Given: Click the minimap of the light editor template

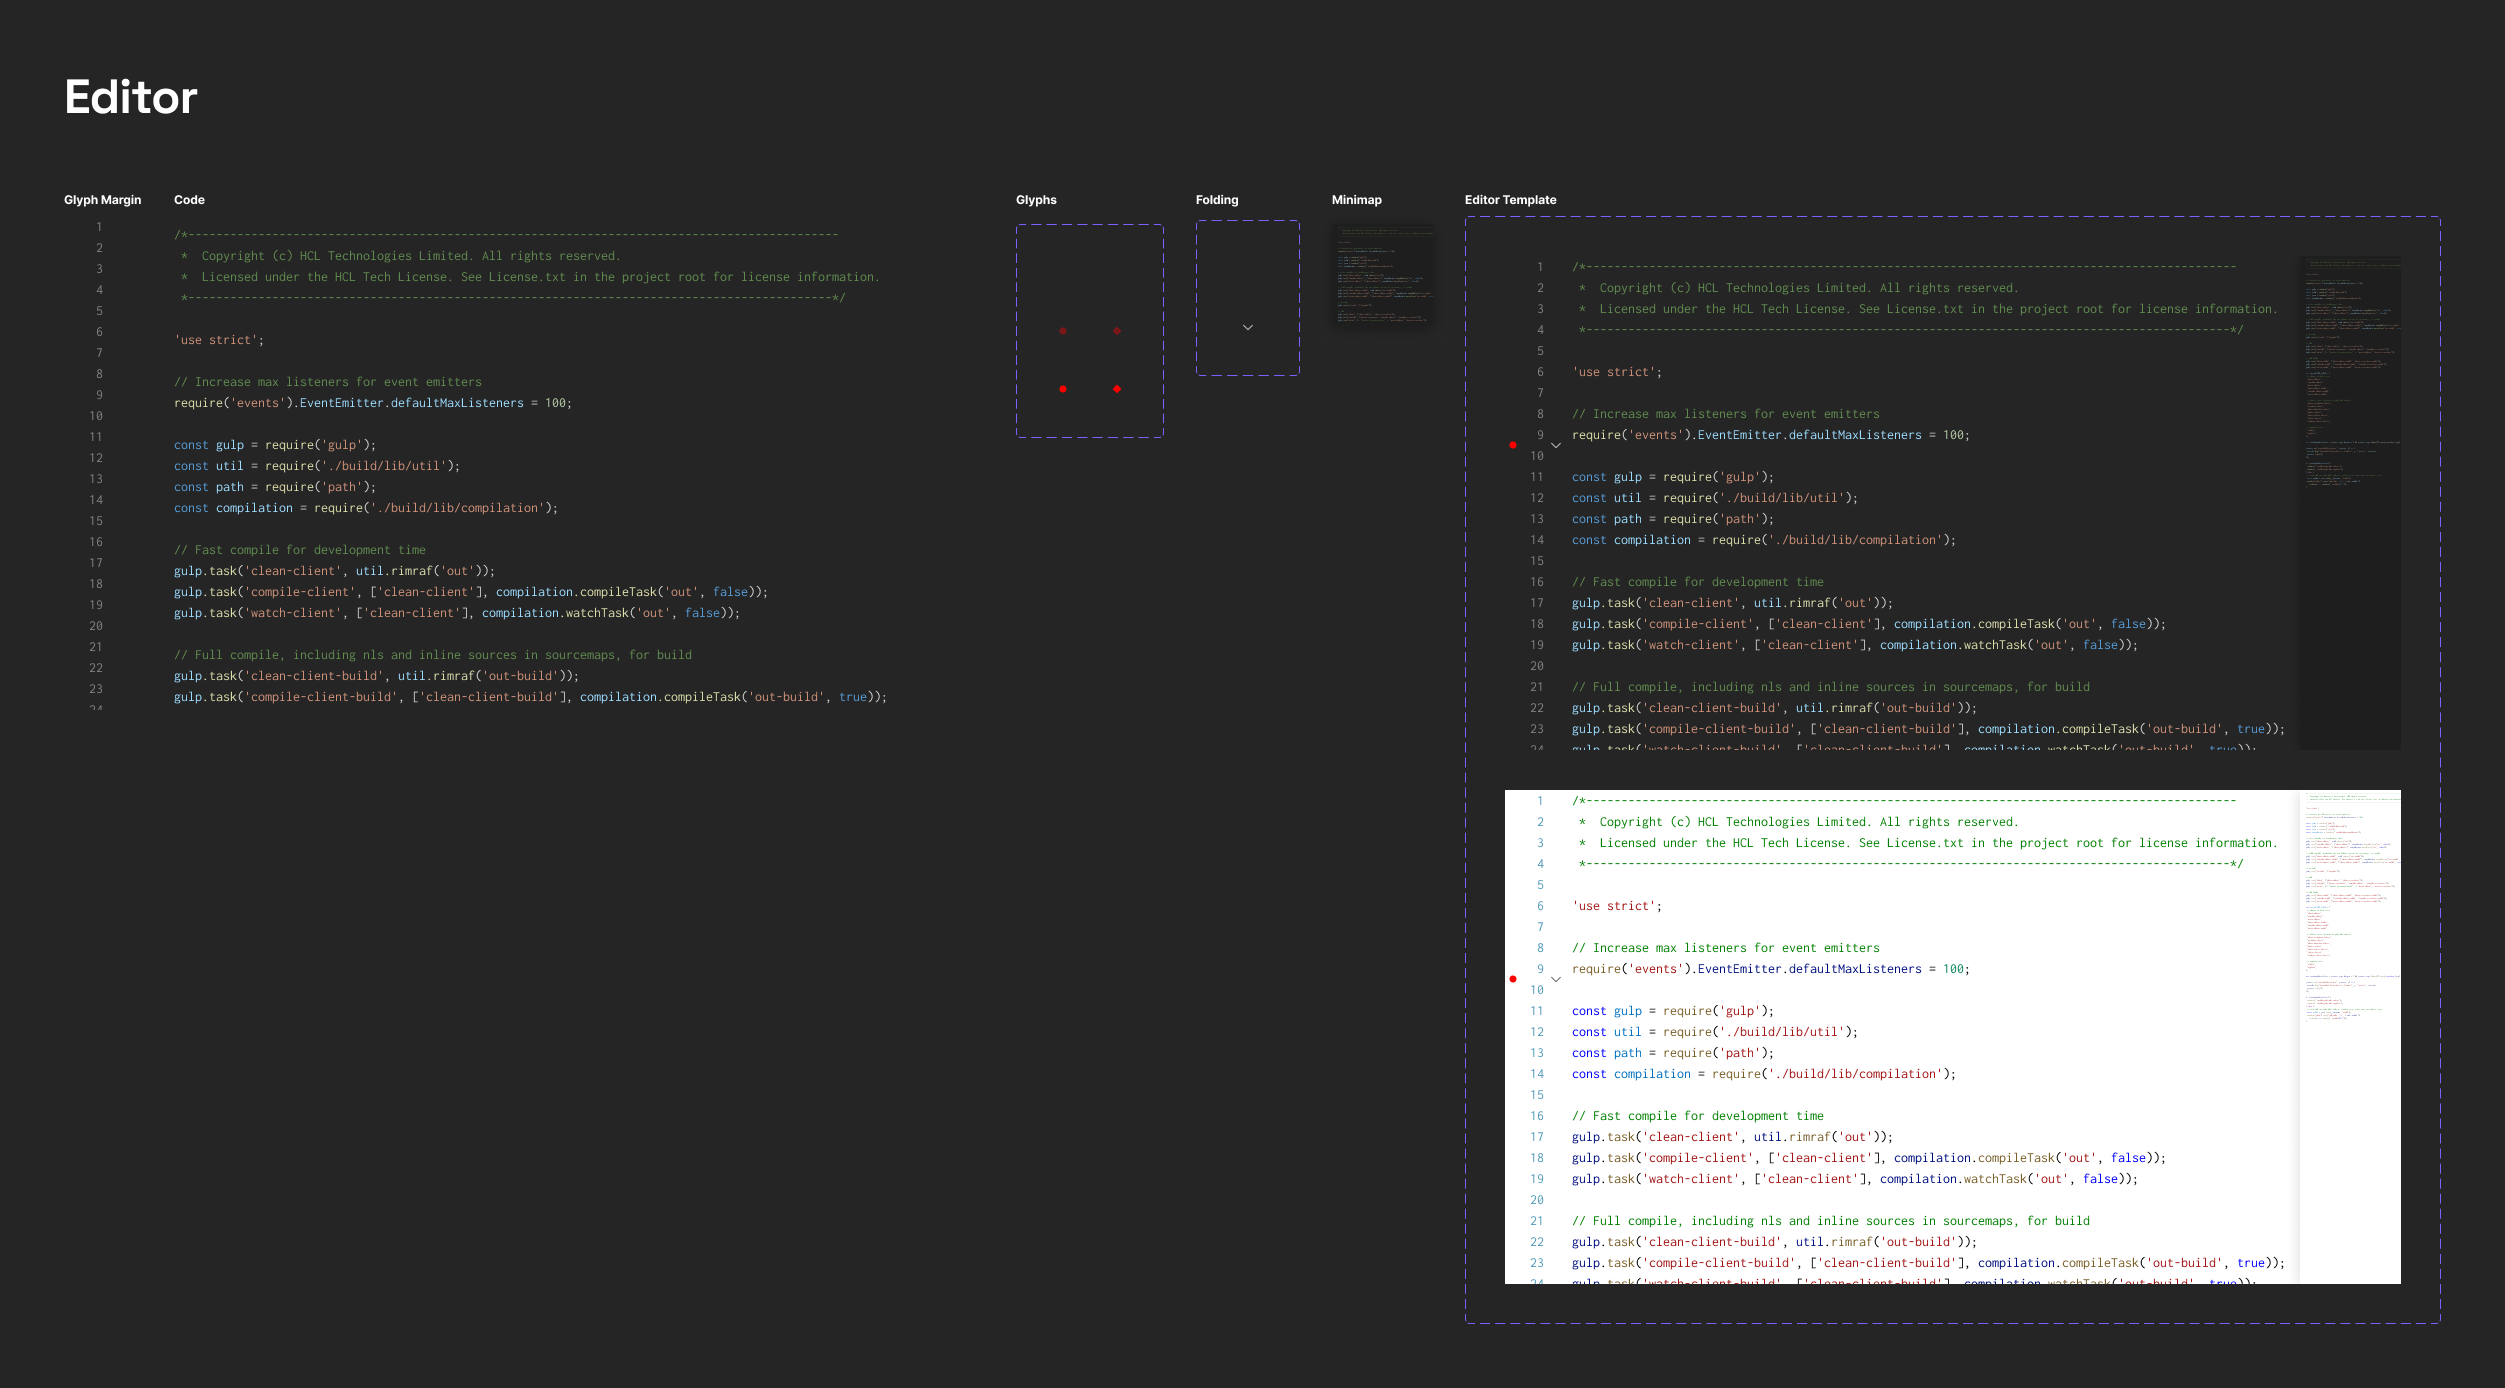Looking at the screenshot, I should pyautogui.click(x=2350, y=1036).
